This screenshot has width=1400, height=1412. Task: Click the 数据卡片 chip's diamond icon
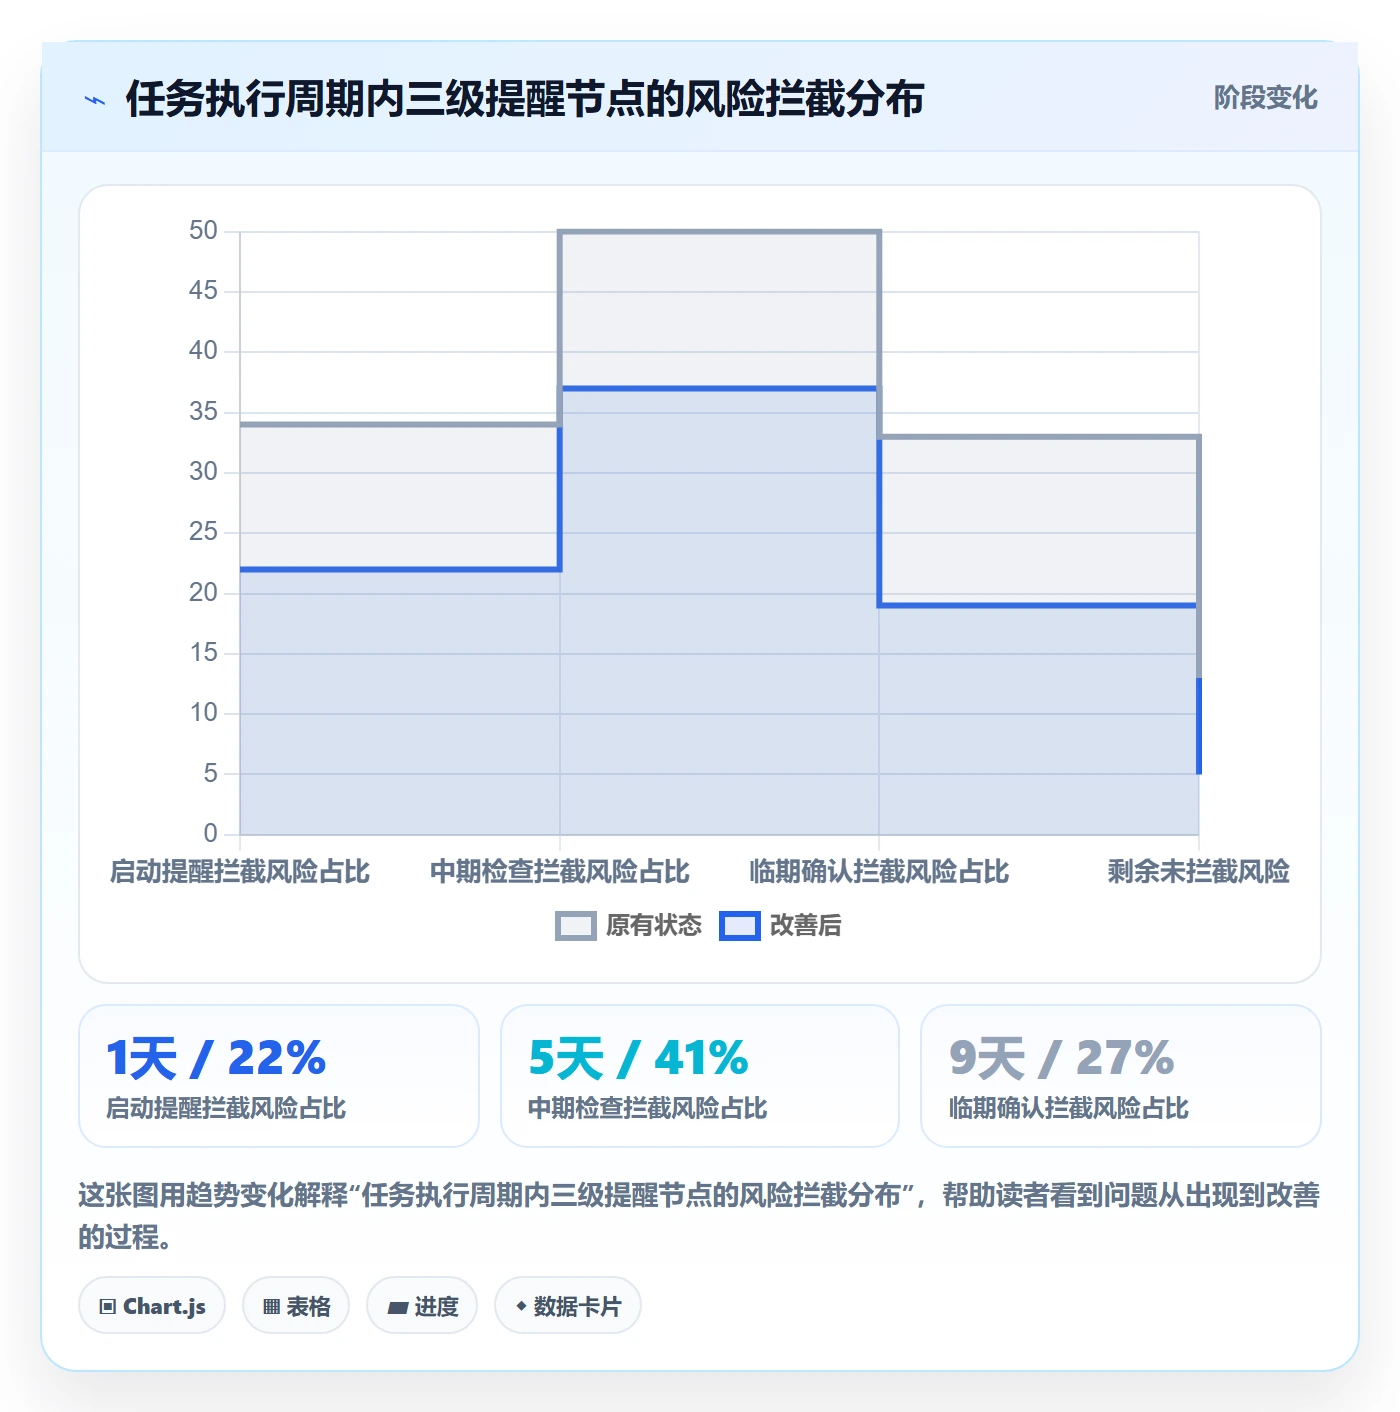521,1306
